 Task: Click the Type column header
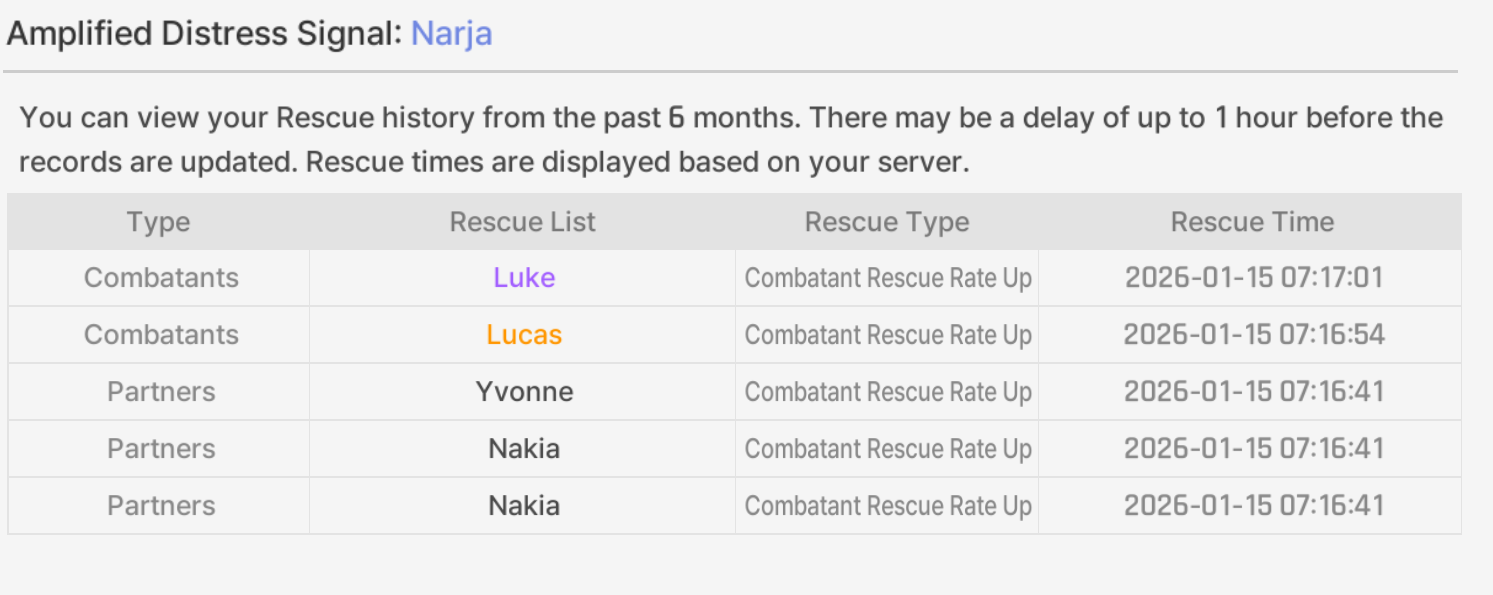158,222
